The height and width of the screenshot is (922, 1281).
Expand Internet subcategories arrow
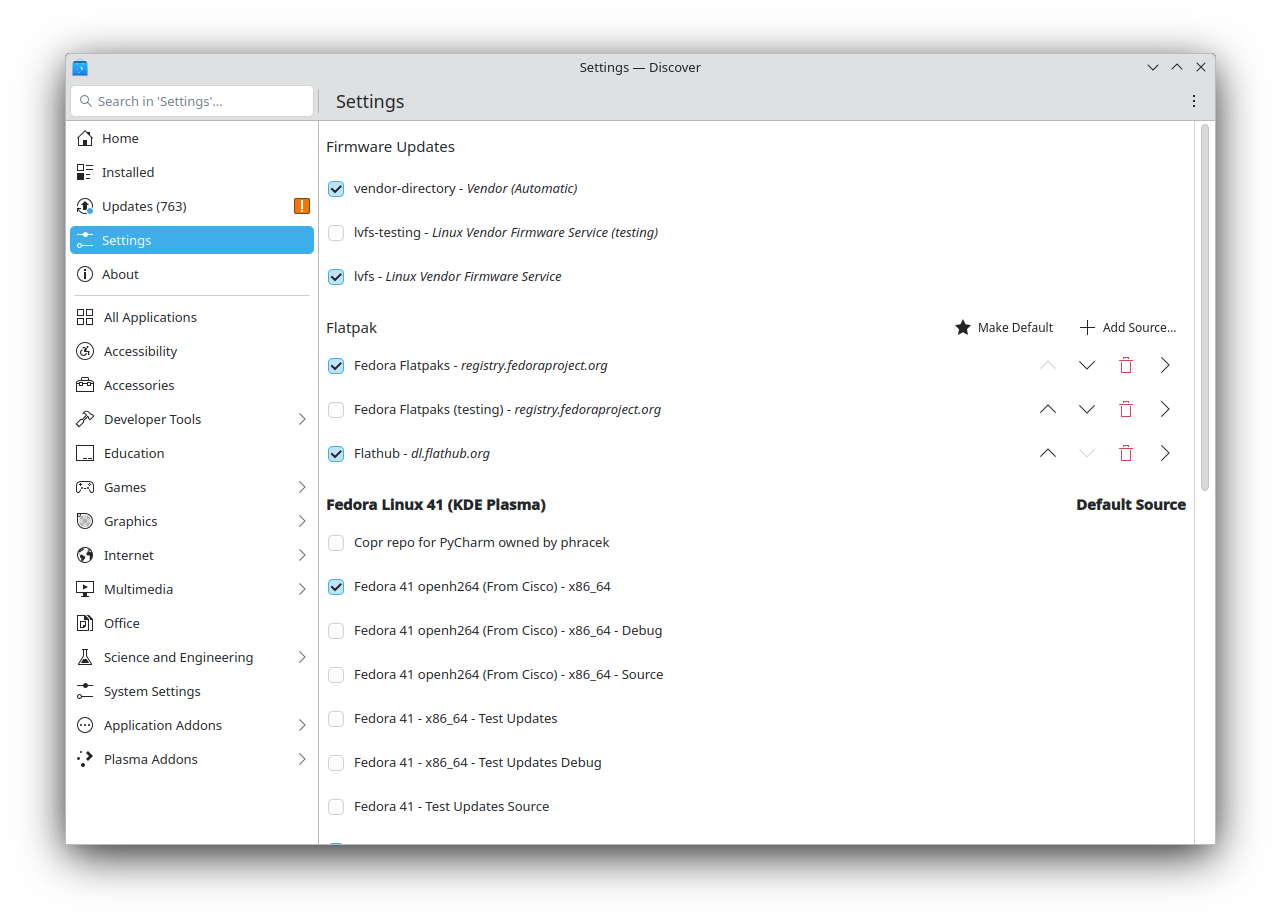pyautogui.click(x=302, y=555)
